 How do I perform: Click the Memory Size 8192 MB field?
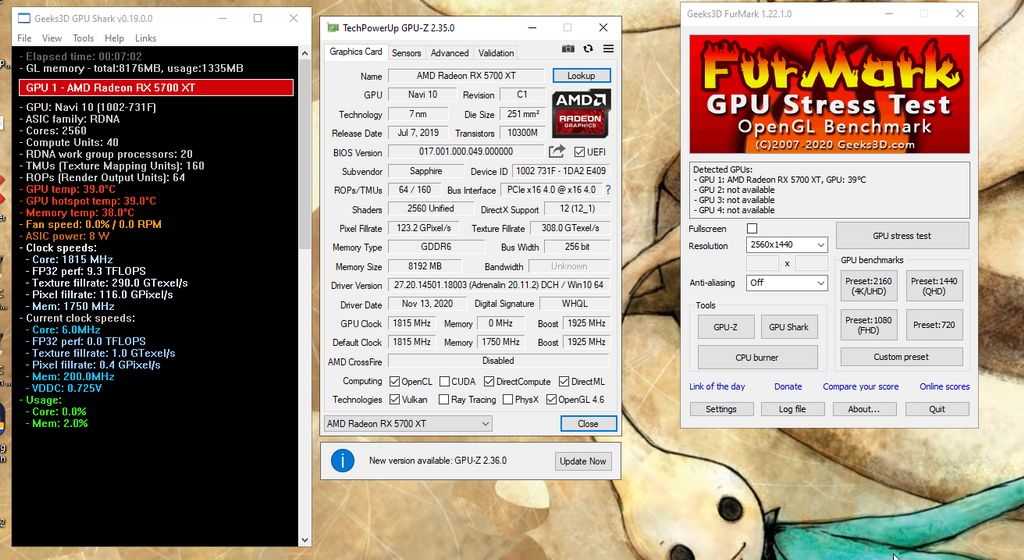click(424, 266)
